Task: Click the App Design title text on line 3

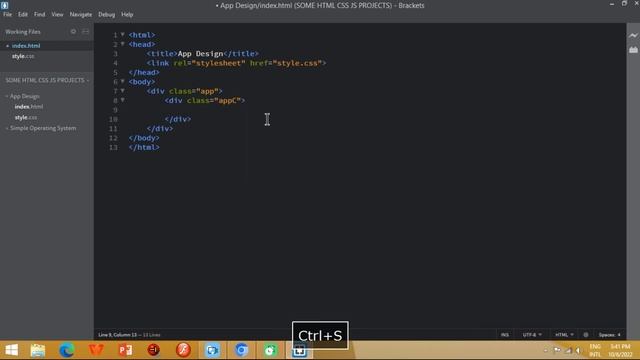Action: (x=200, y=53)
